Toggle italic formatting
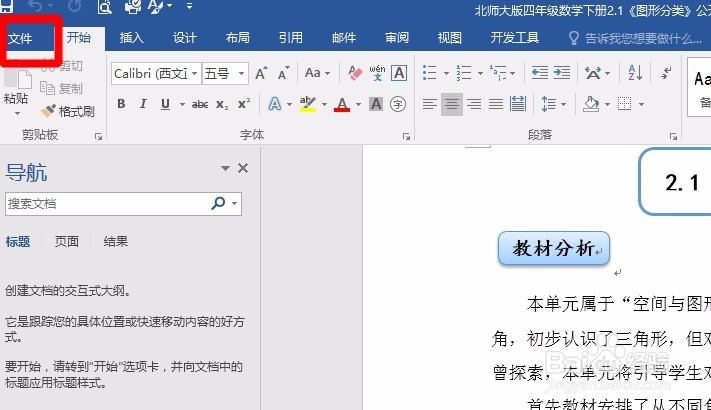The image size is (711, 410). (143, 104)
